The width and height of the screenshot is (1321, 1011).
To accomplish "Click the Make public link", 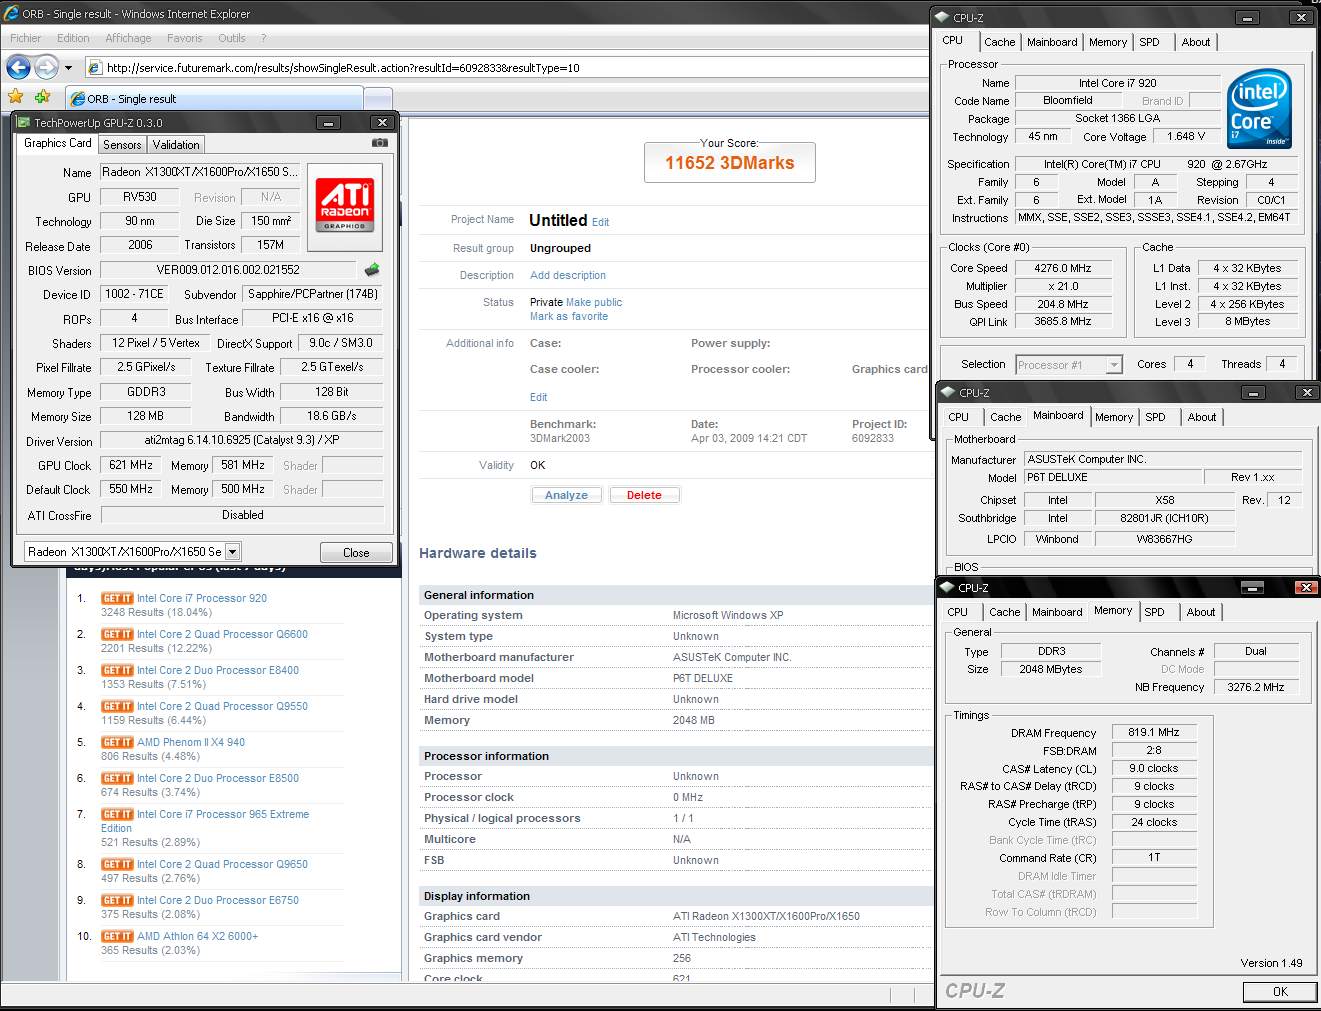I will 594,302.
